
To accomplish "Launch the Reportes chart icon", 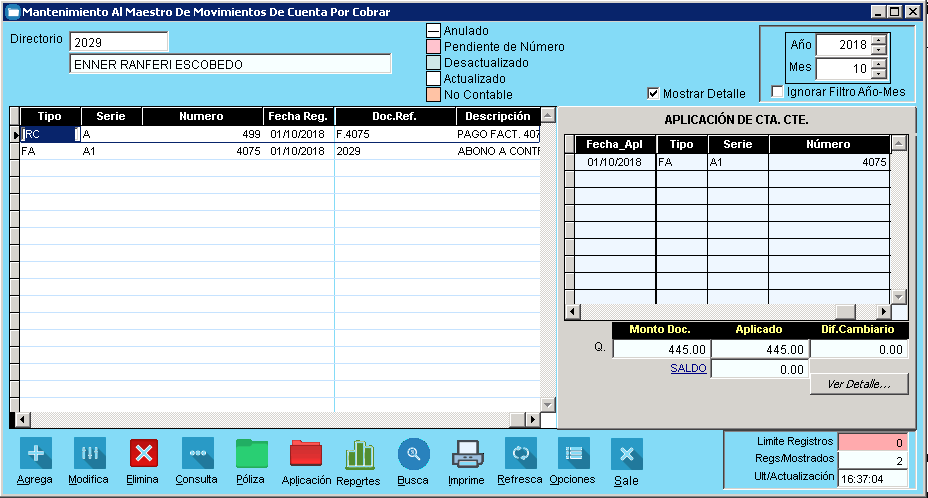I will (359, 454).
